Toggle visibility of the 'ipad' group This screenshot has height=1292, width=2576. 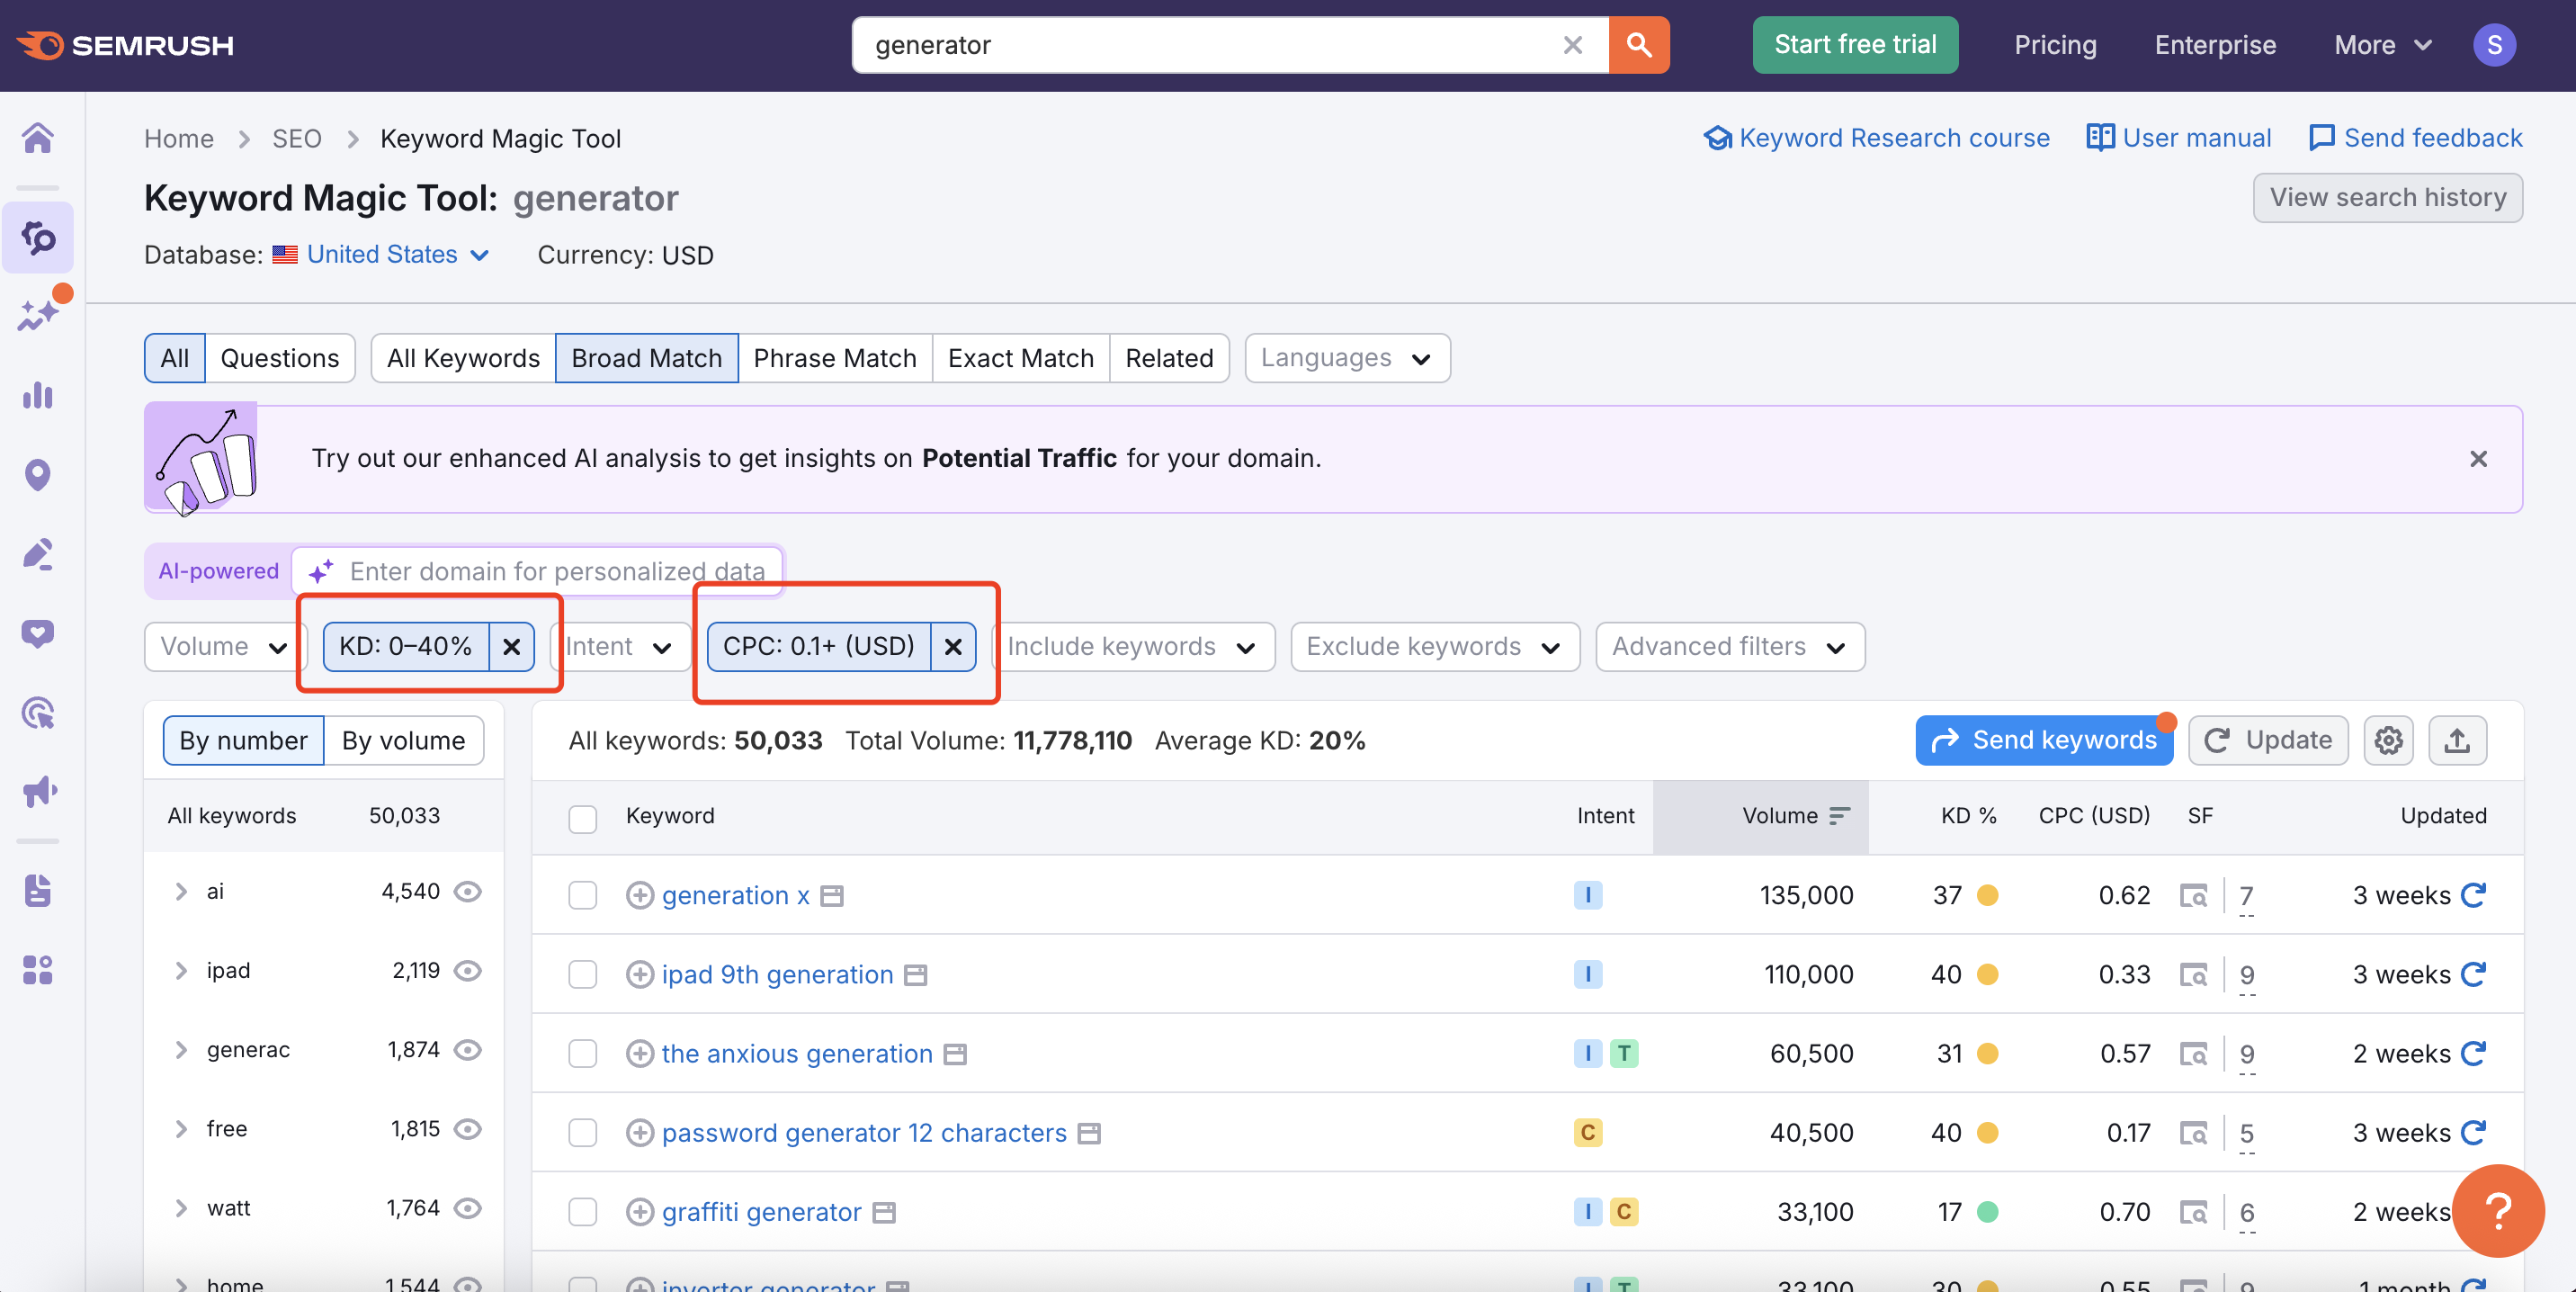tap(468, 970)
